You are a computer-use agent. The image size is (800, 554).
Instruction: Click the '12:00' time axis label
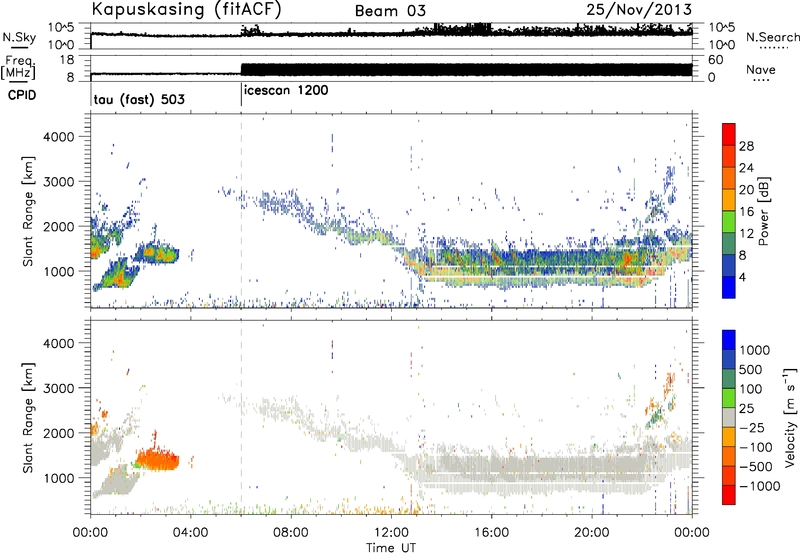[391, 533]
